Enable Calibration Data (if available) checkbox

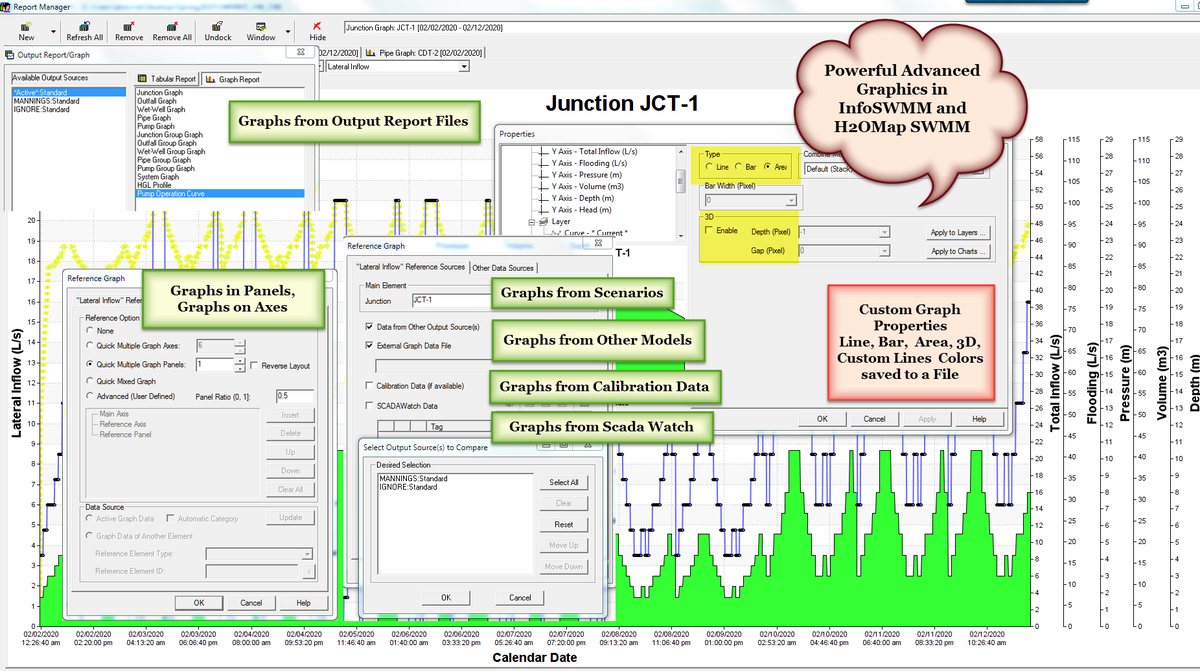pyautogui.click(x=370, y=385)
